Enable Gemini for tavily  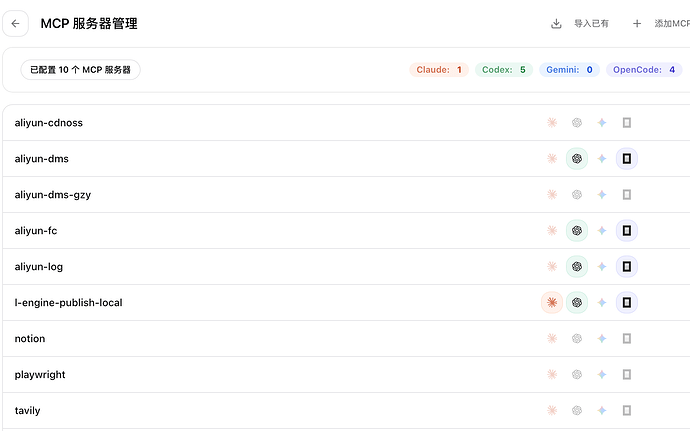pyautogui.click(x=602, y=411)
